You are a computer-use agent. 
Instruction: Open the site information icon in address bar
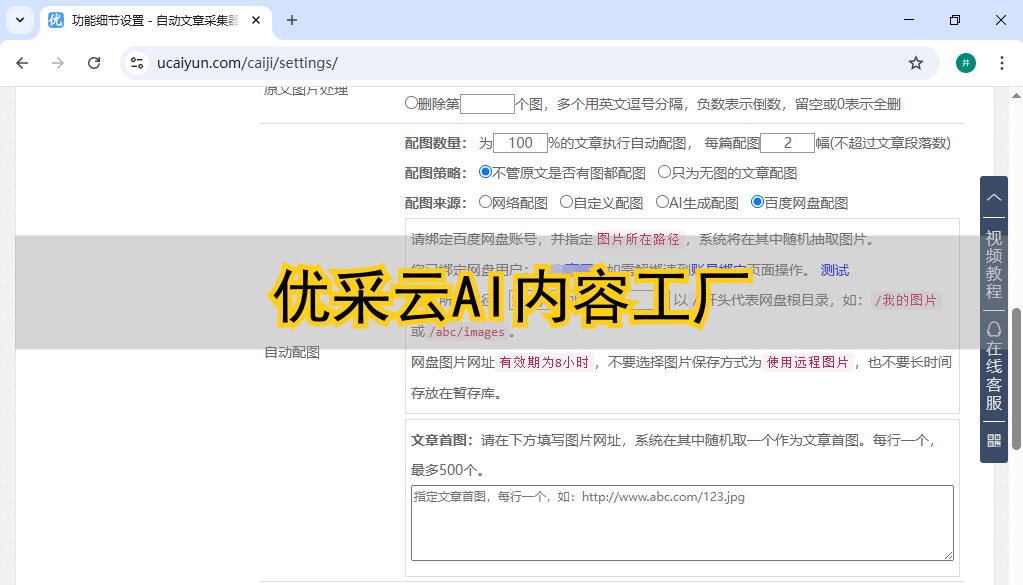click(138, 63)
